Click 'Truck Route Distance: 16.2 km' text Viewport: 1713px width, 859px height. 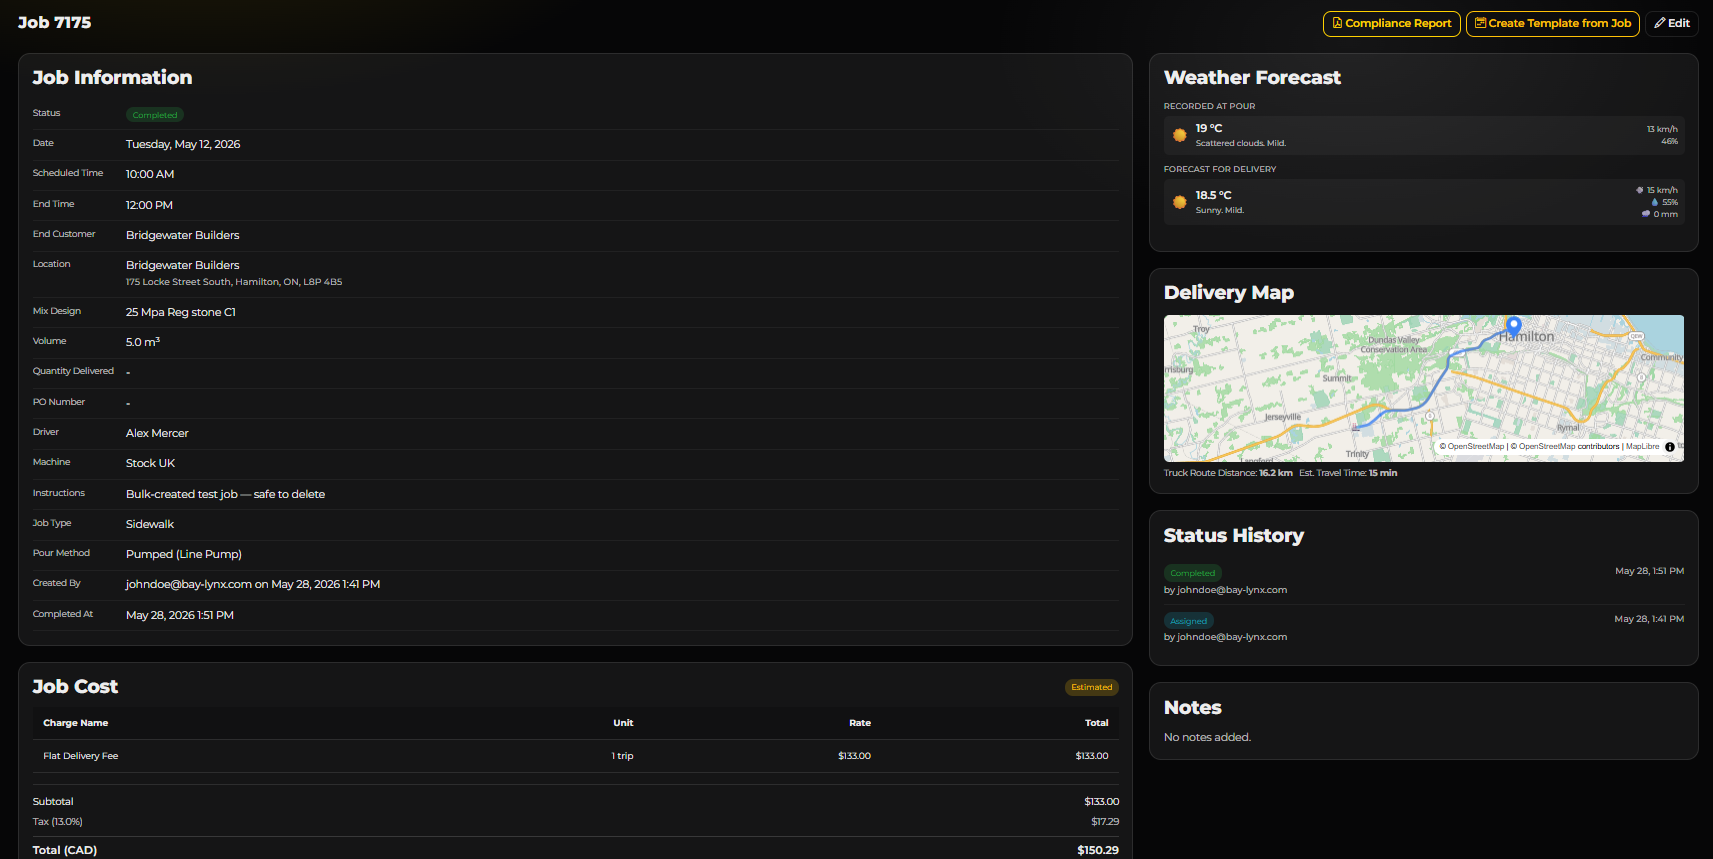coord(1228,473)
